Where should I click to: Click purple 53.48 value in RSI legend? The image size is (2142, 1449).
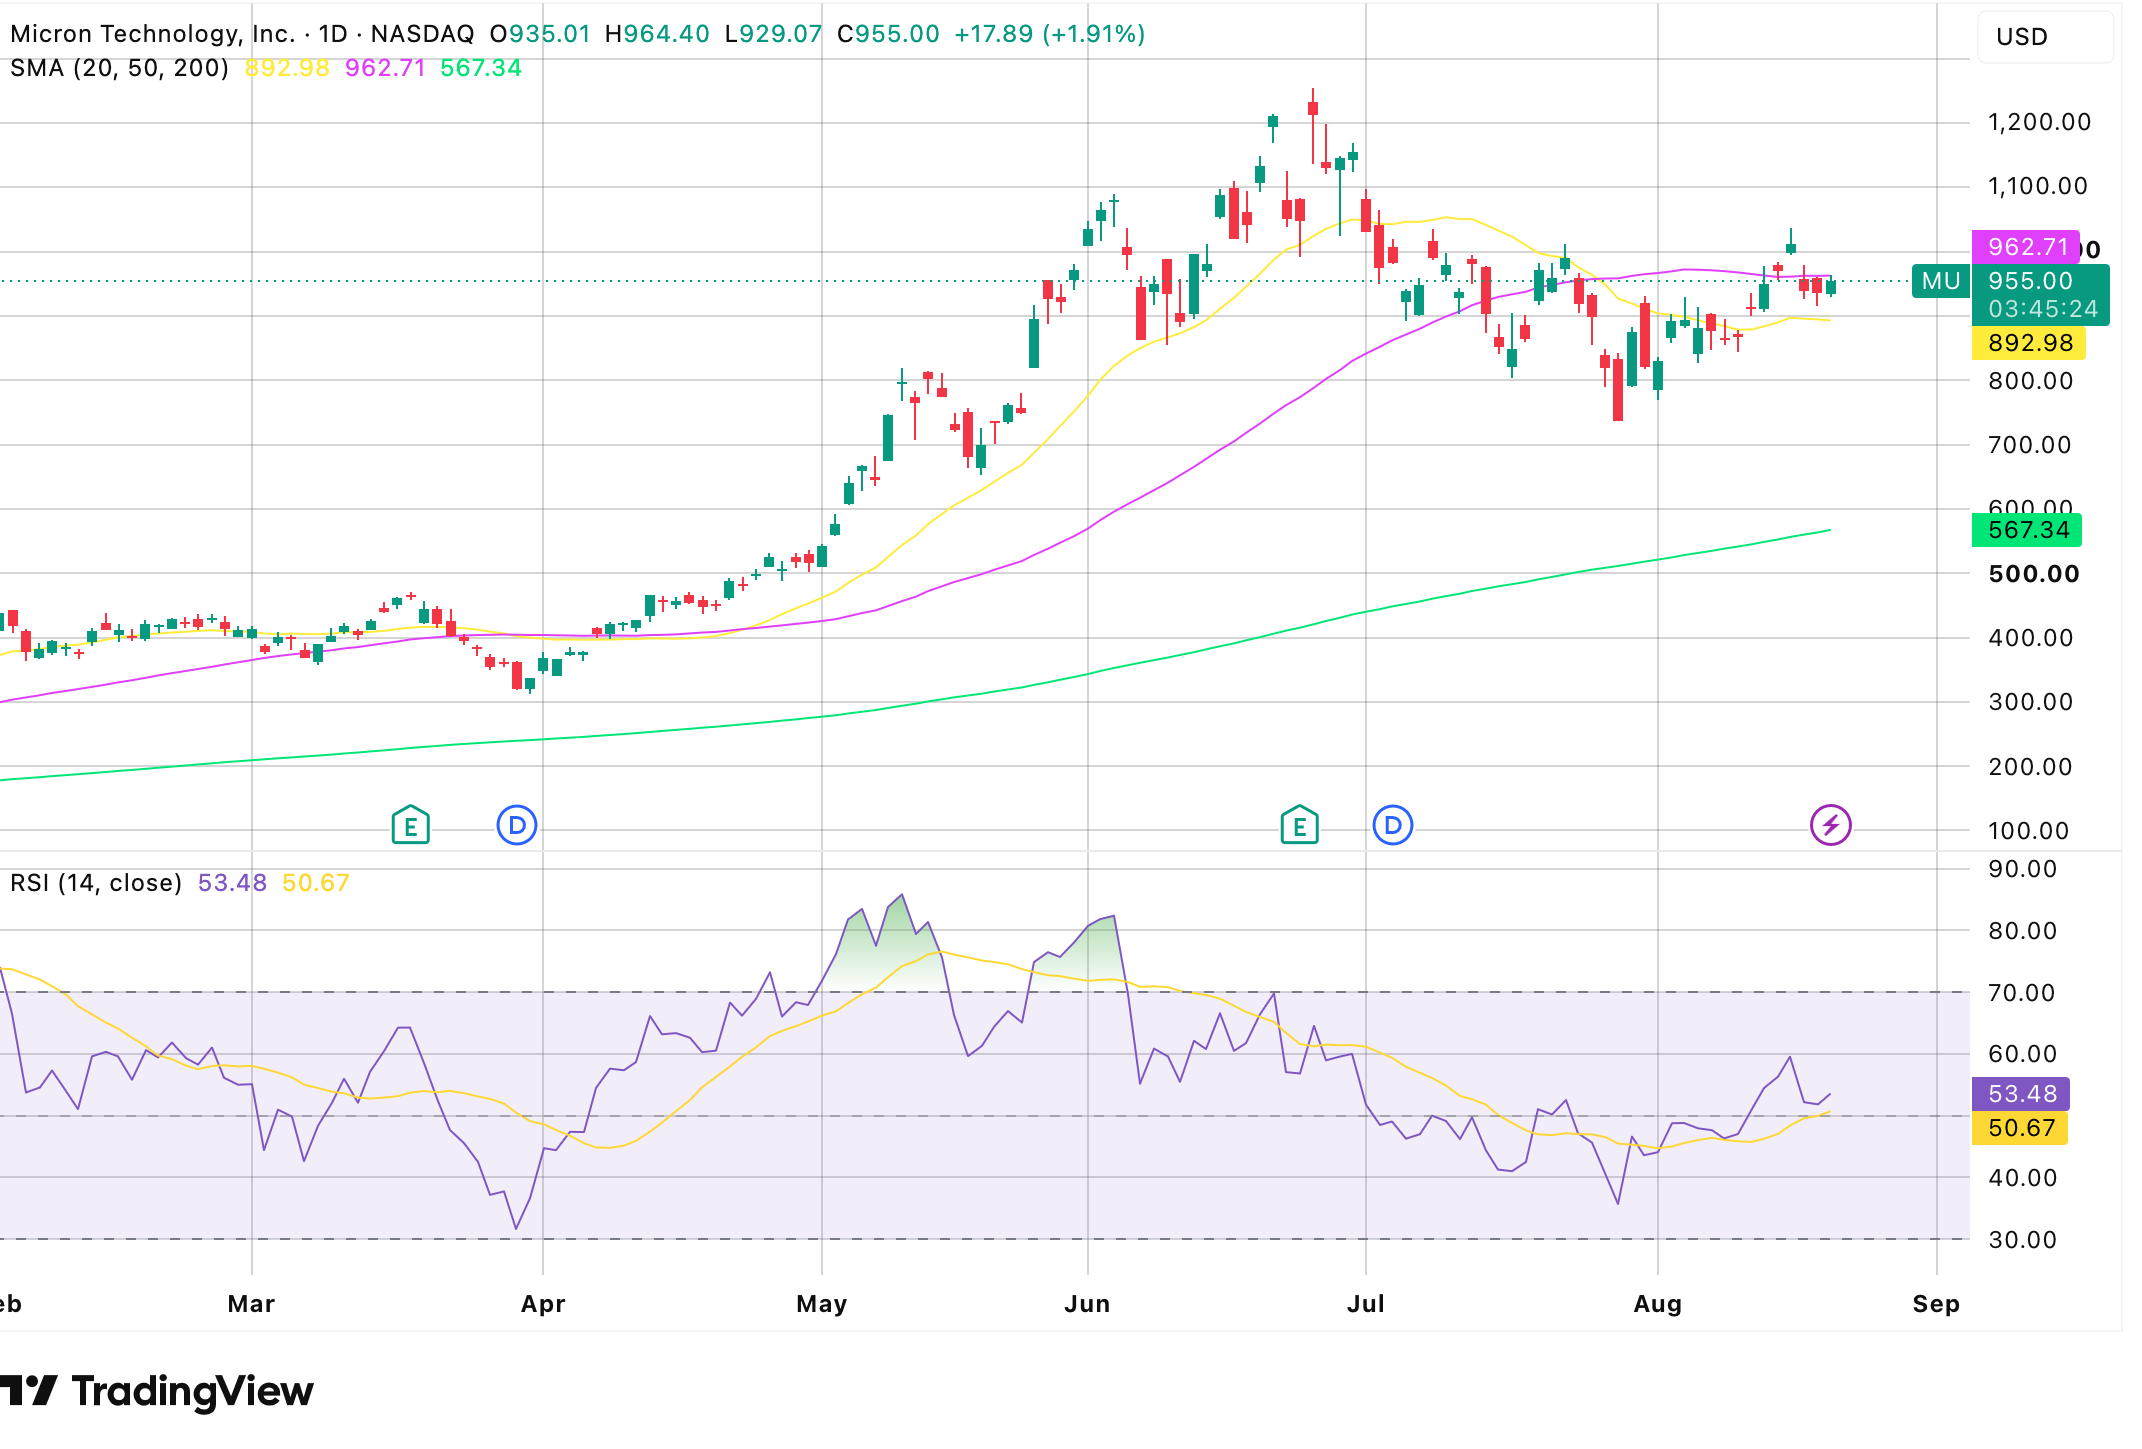pos(232,883)
